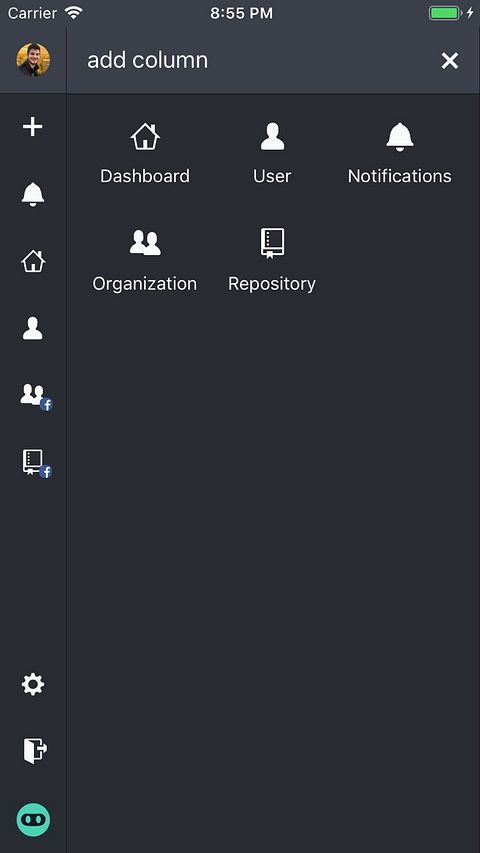Open the sidebar bell notifications column
This screenshot has width=480, height=853.
pyautogui.click(x=33, y=194)
